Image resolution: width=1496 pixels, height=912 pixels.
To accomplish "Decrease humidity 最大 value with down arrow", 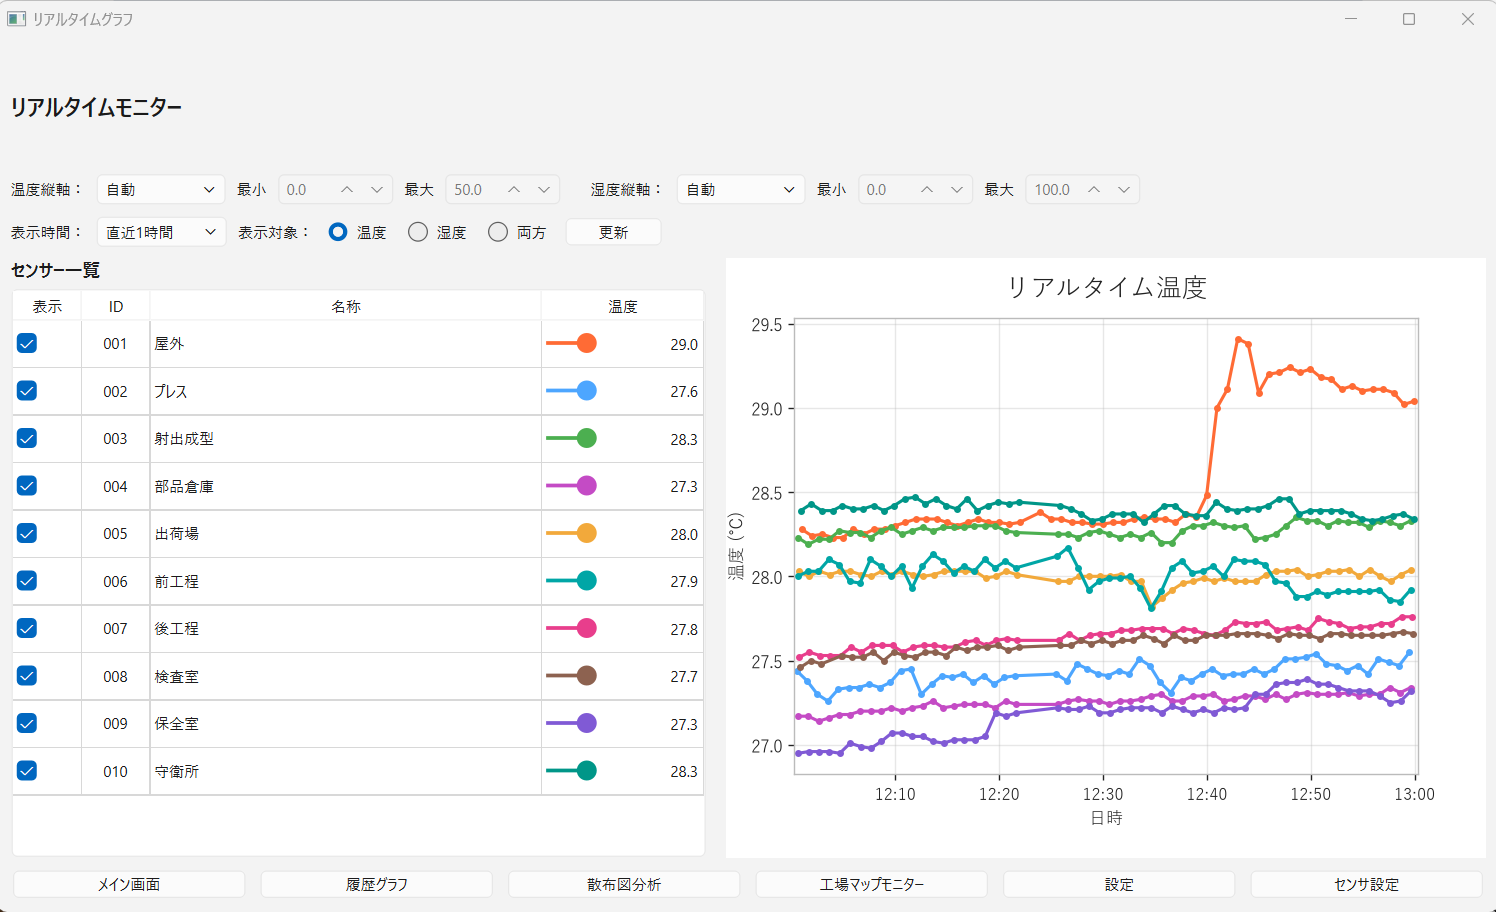I will [x=1124, y=189].
